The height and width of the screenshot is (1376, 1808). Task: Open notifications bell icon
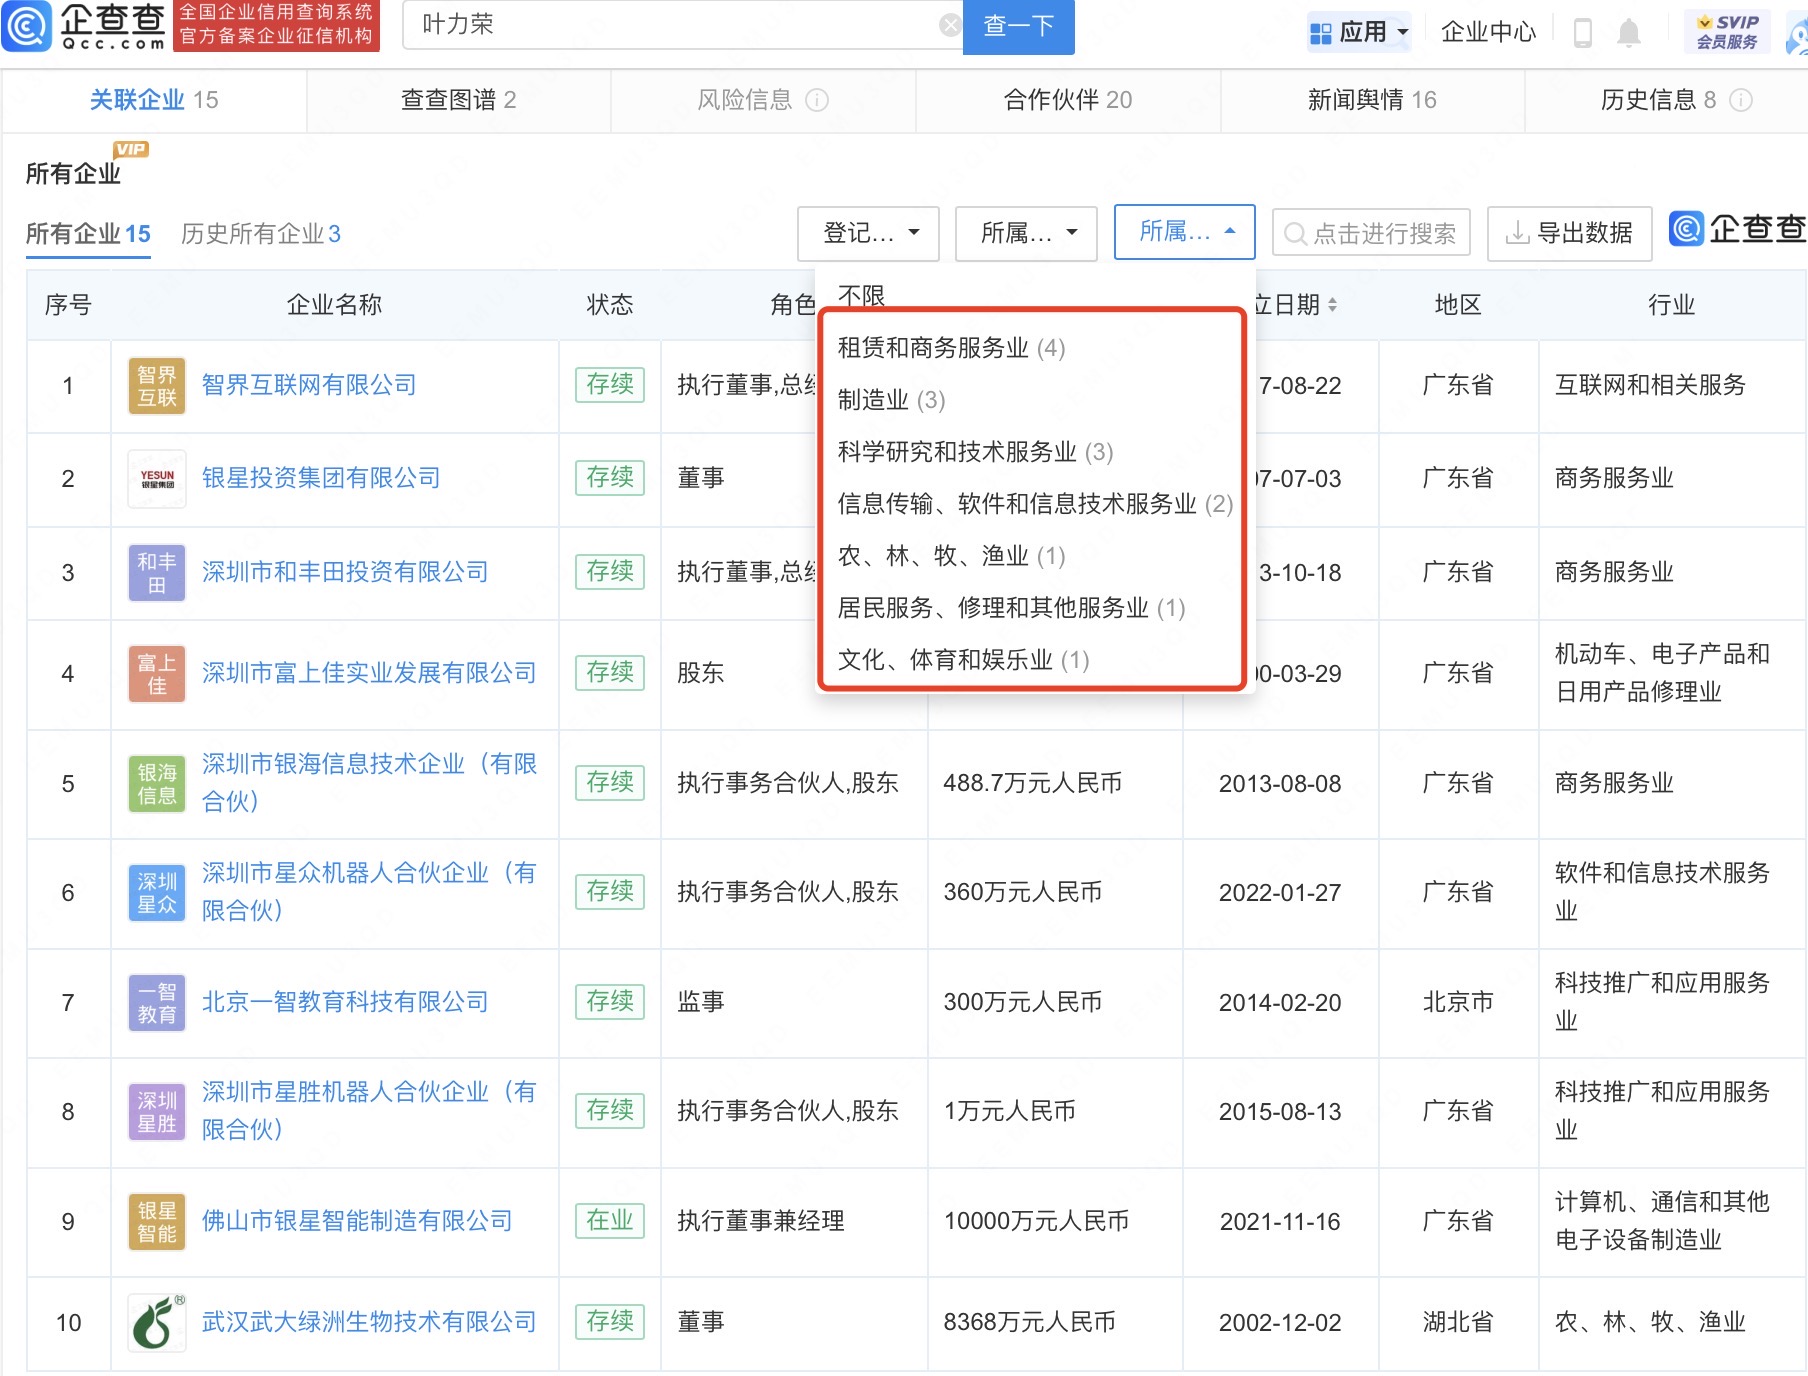[x=1629, y=32]
